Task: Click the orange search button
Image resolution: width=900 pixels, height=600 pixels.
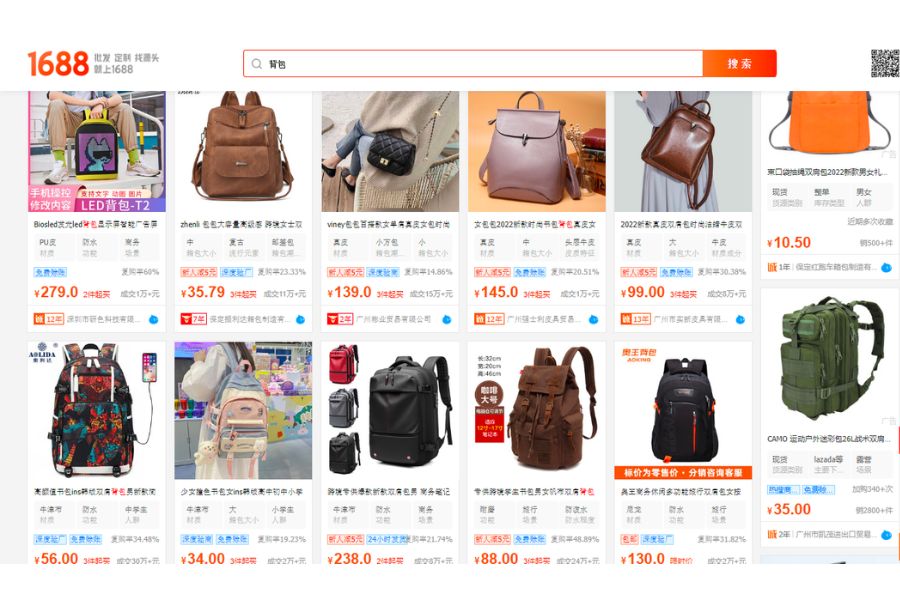Action: pyautogui.click(x=739, y=64)
